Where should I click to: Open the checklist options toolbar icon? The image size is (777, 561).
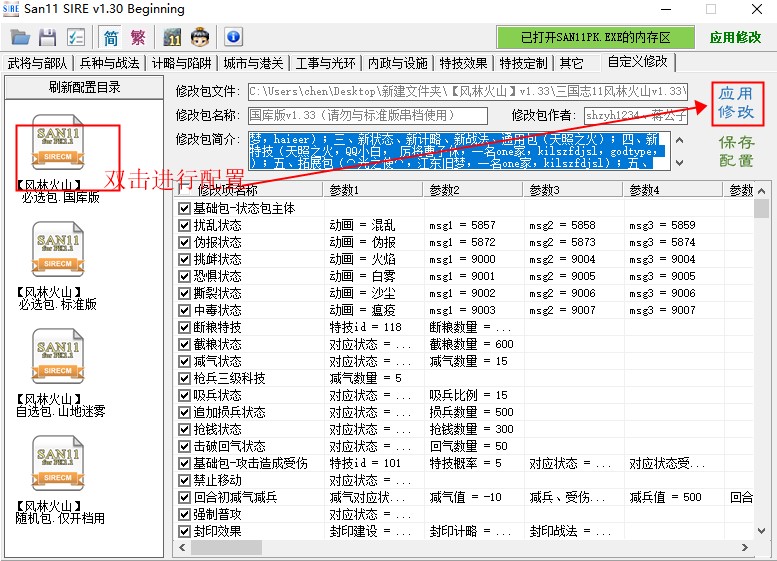[x=76, y=37]
